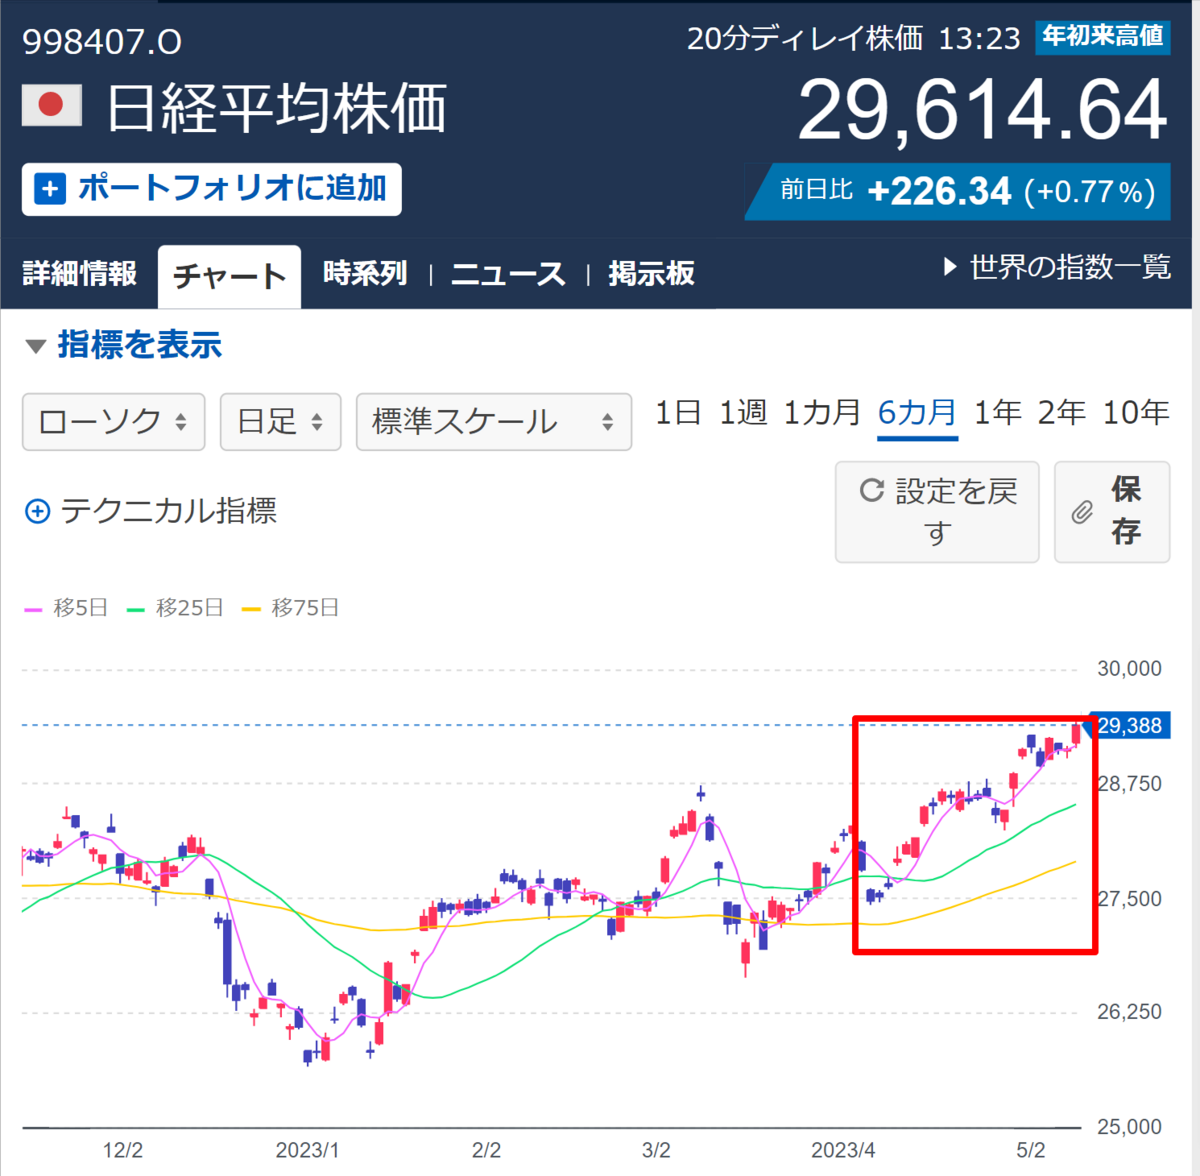The width and height of the screenshot is (1200, 1176).
Task: Click the 移75日 legend entry
Action: 291,608
